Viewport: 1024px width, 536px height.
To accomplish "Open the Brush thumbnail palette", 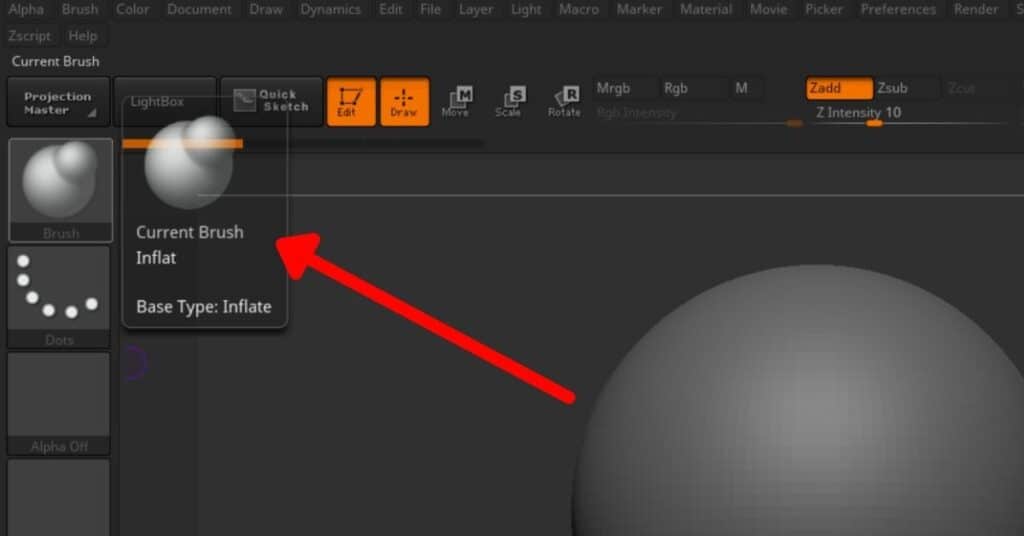I will tap(60, 190).
